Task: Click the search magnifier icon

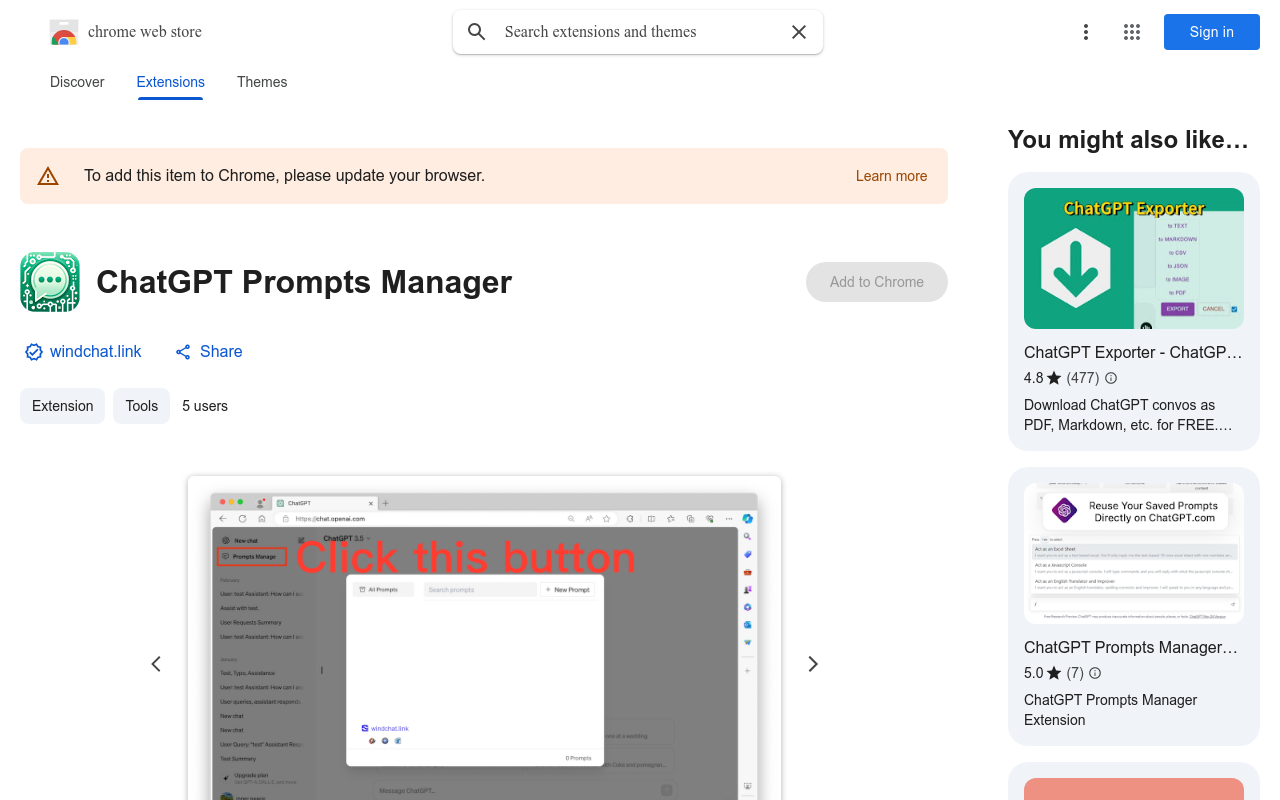Action: tap(477, 32)
